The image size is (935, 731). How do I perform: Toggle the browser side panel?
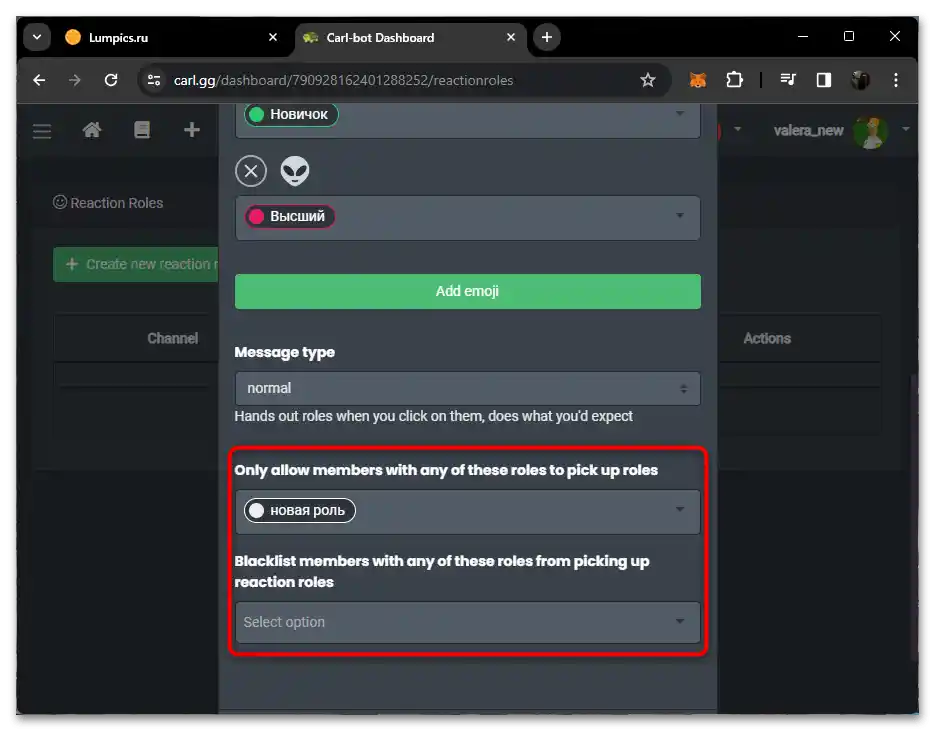823,80
